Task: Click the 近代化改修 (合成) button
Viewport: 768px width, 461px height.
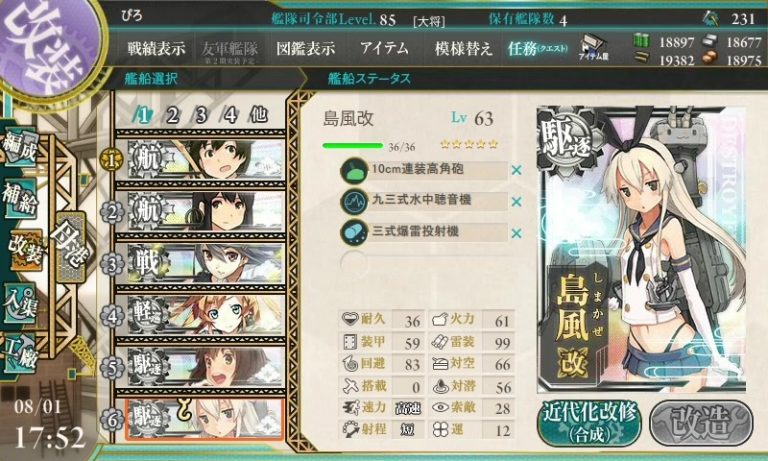Action: [x=590, y=423]
